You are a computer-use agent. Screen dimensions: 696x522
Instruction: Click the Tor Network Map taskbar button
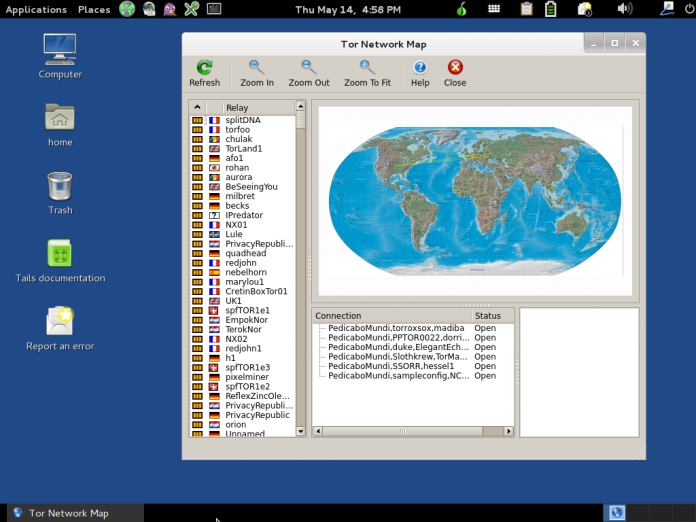click(x=75, y=513)
